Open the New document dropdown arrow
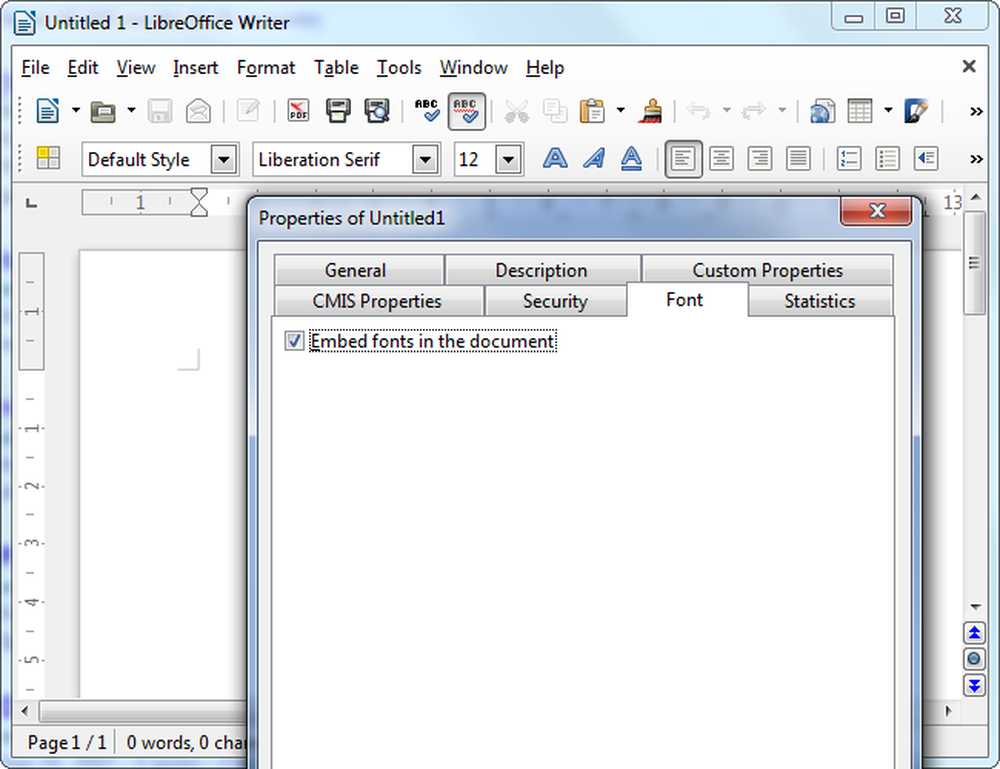The width and height of the screenshot is (1000, 769). pos(76,110)
